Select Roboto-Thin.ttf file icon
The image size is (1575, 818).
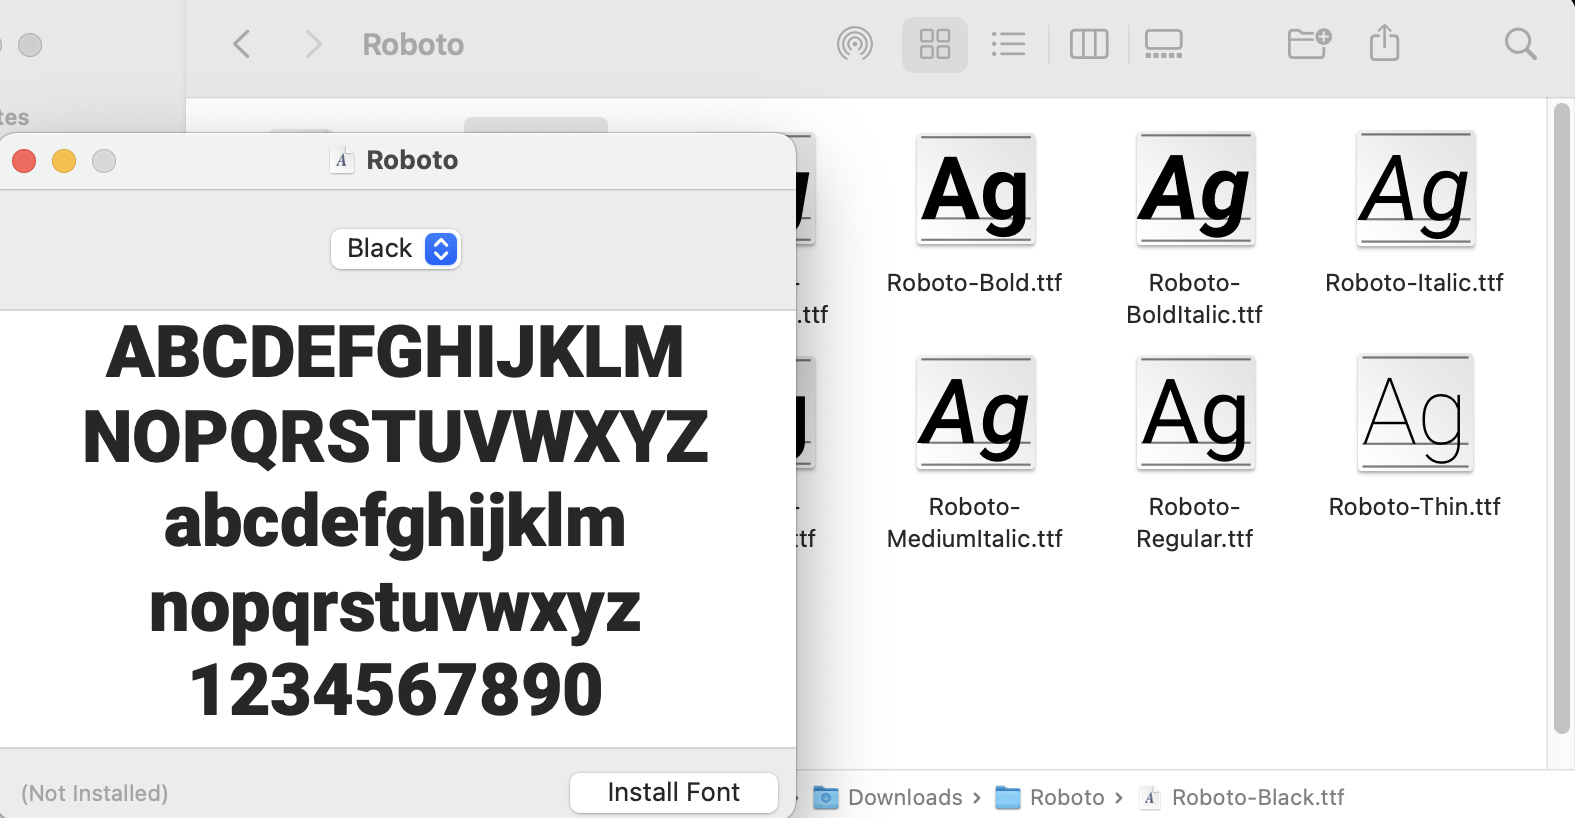click(x=1415, y=413)
